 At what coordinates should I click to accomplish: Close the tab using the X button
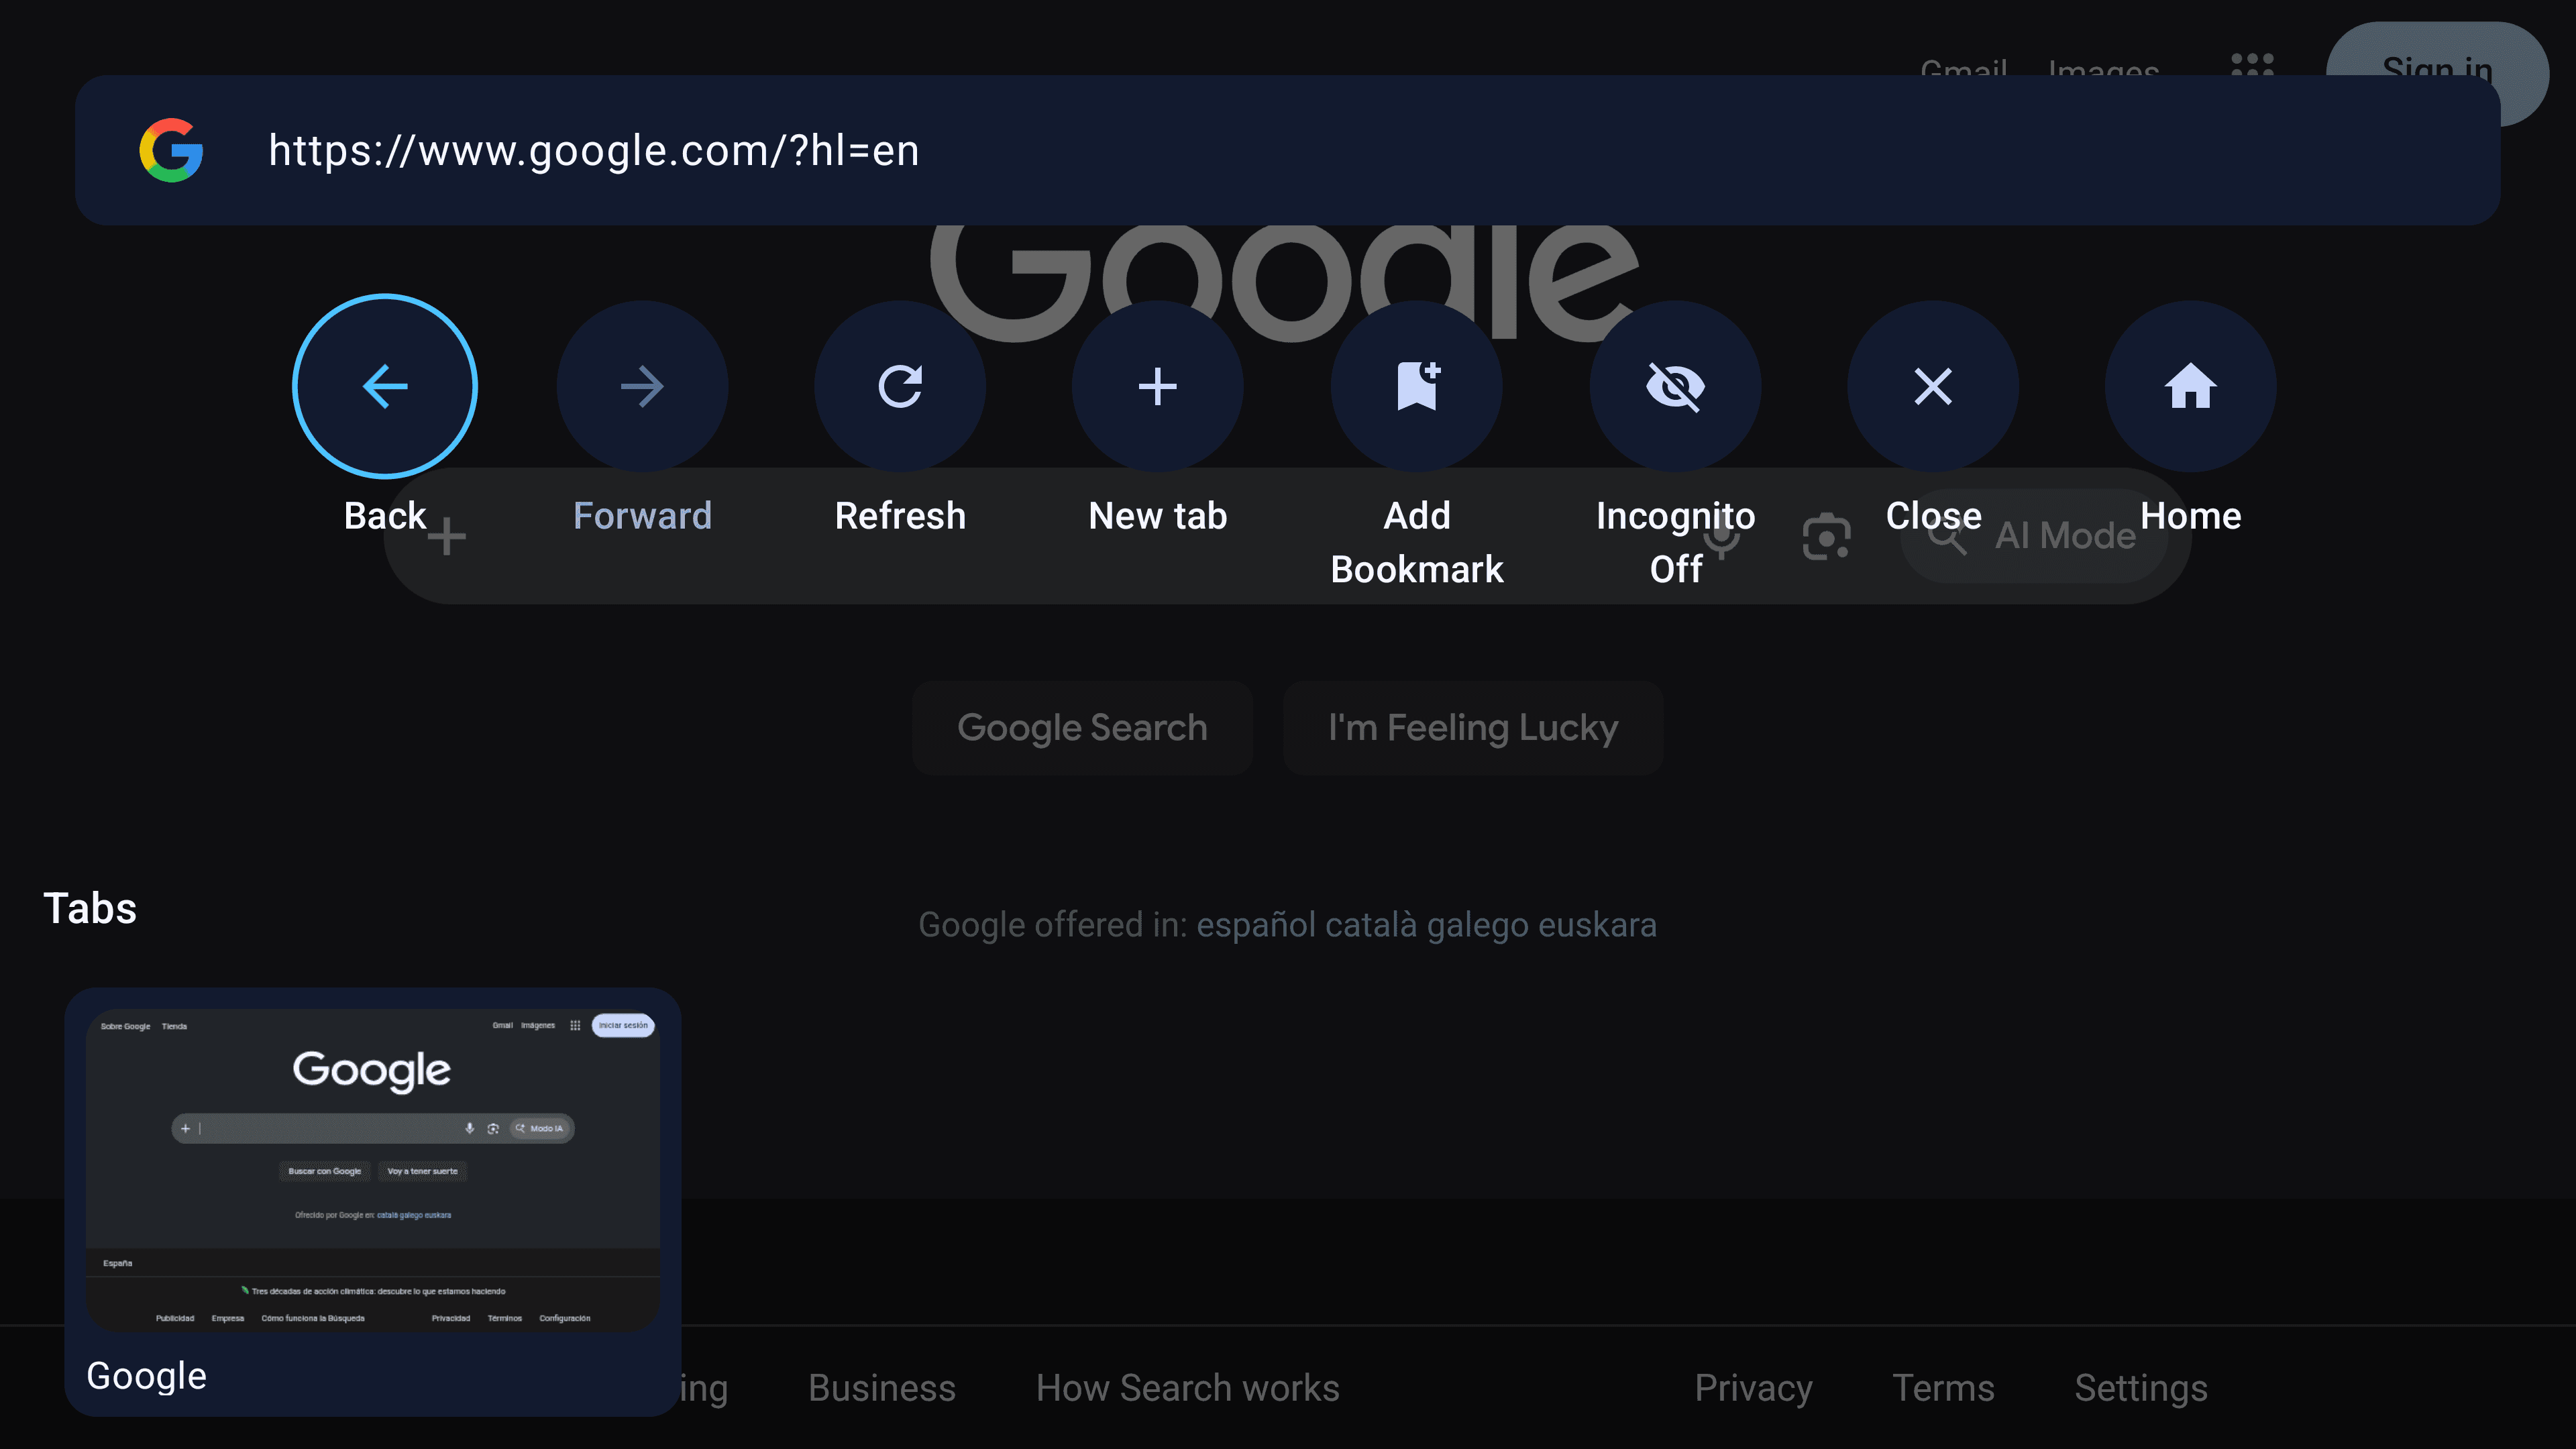[x=1933, y=386]
